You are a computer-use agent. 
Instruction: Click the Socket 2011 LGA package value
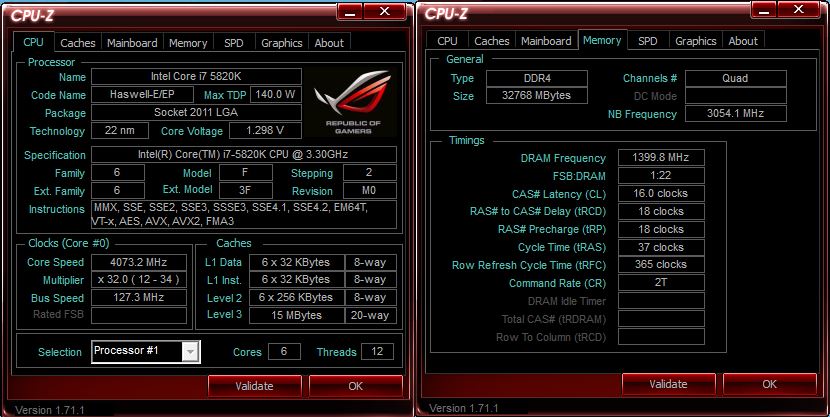196,112
